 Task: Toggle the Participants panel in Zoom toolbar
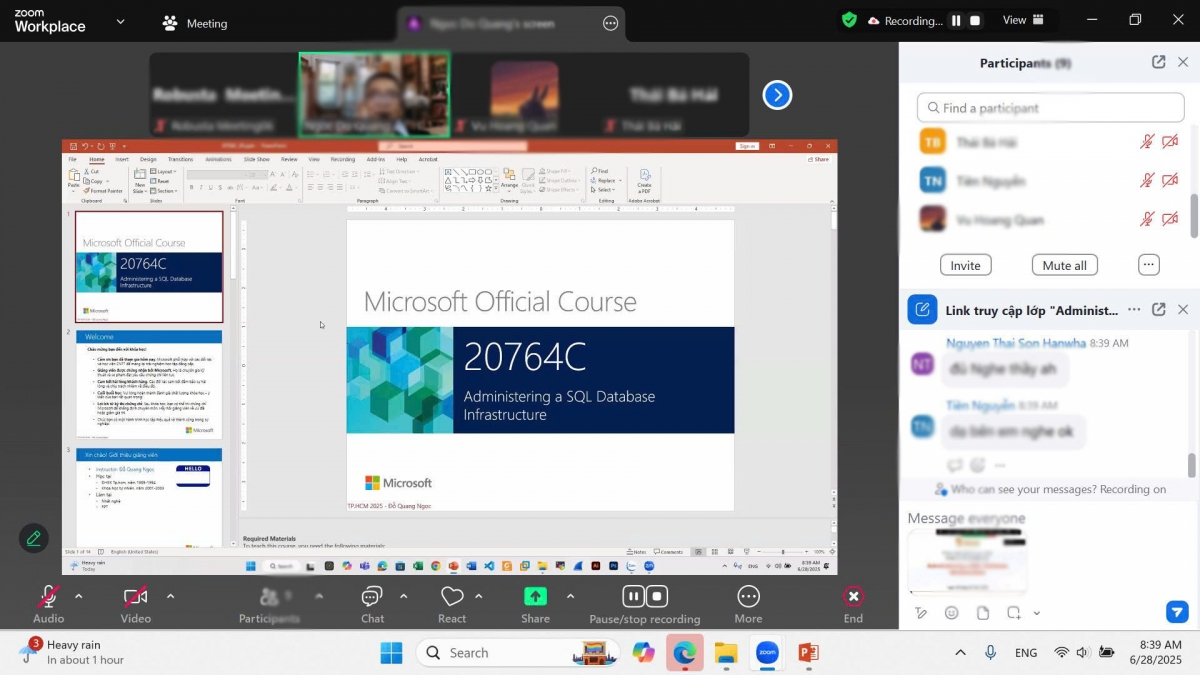coord(269,603)
